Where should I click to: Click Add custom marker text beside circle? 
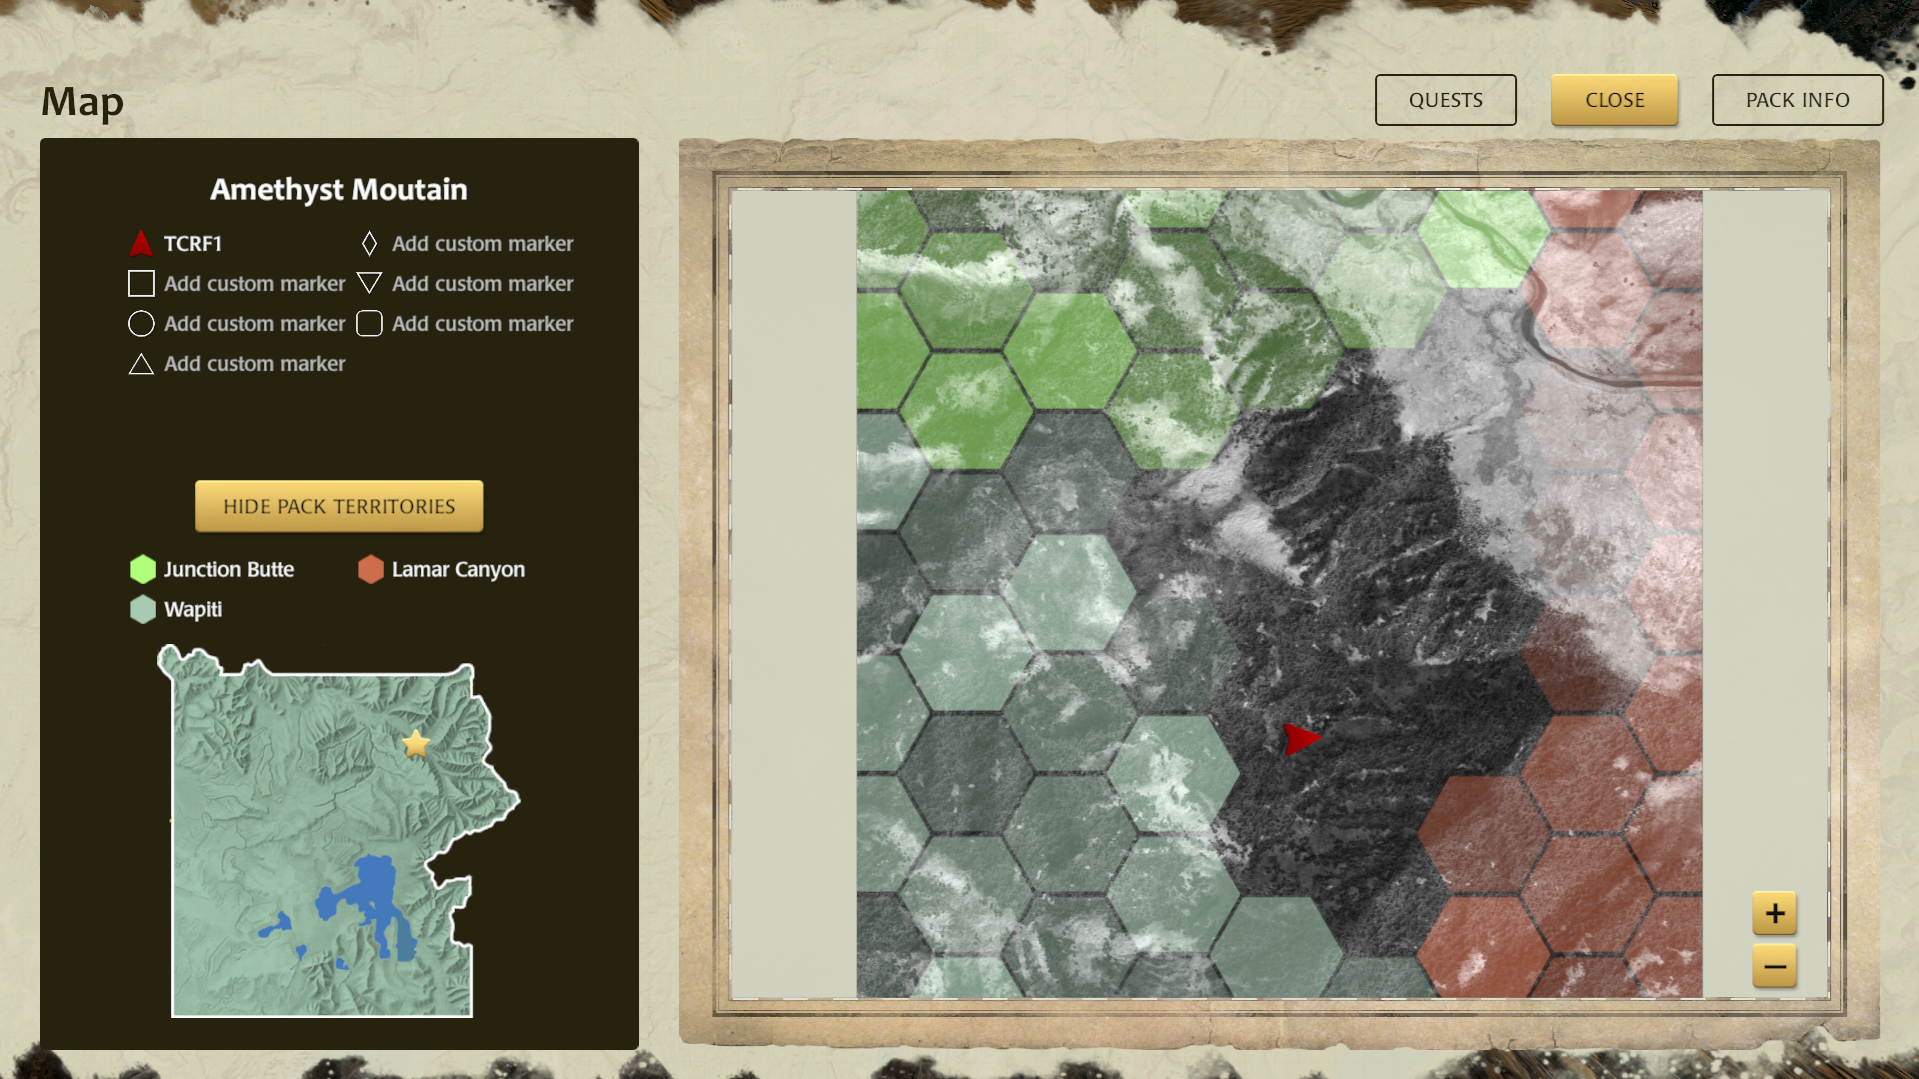tap(254, 324)
